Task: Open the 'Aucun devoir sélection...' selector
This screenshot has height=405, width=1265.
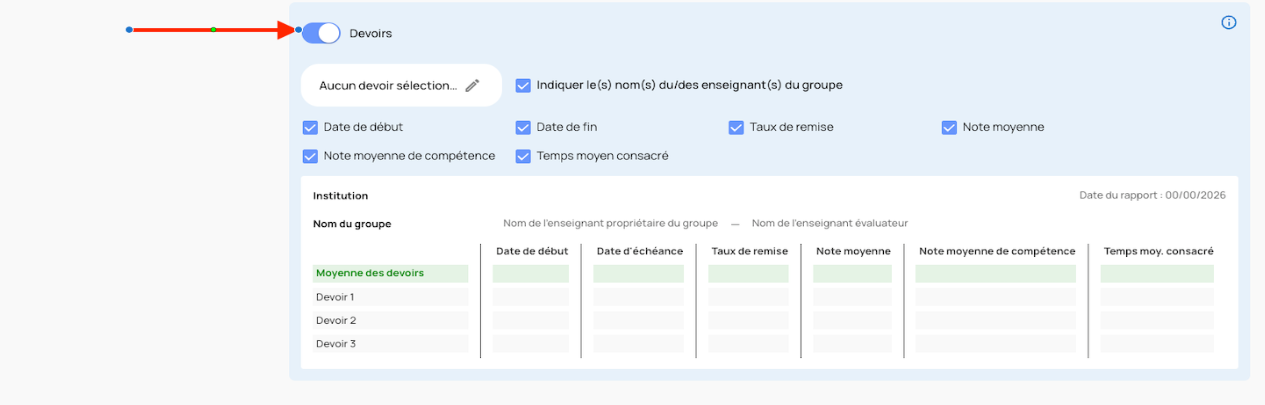Action: [388, 86]
